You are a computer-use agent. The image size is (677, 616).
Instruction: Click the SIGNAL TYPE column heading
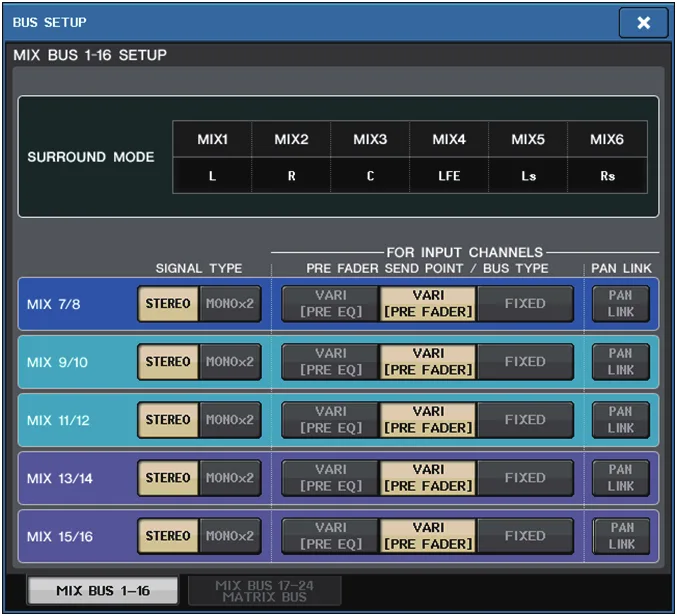(x=199, y=268)
